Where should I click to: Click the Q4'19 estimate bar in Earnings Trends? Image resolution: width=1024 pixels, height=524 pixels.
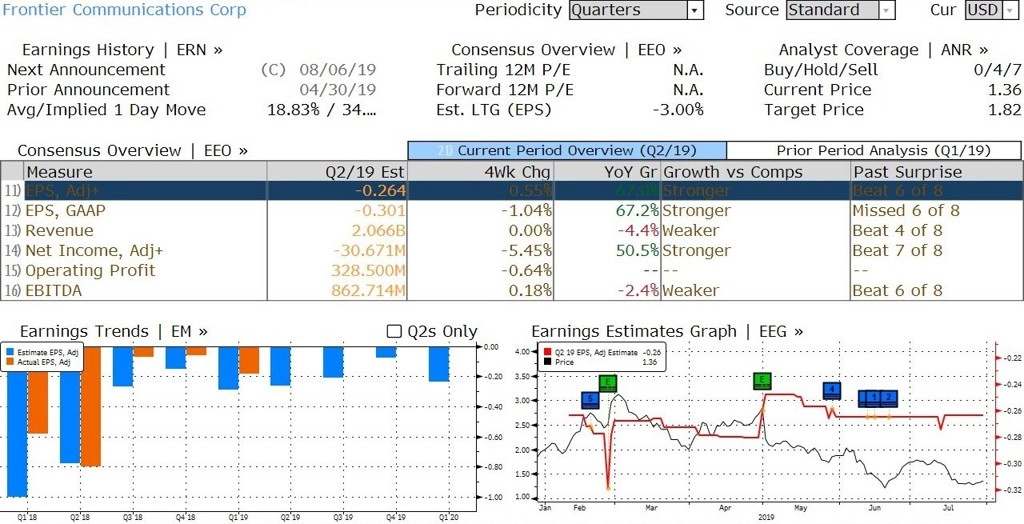385,352
